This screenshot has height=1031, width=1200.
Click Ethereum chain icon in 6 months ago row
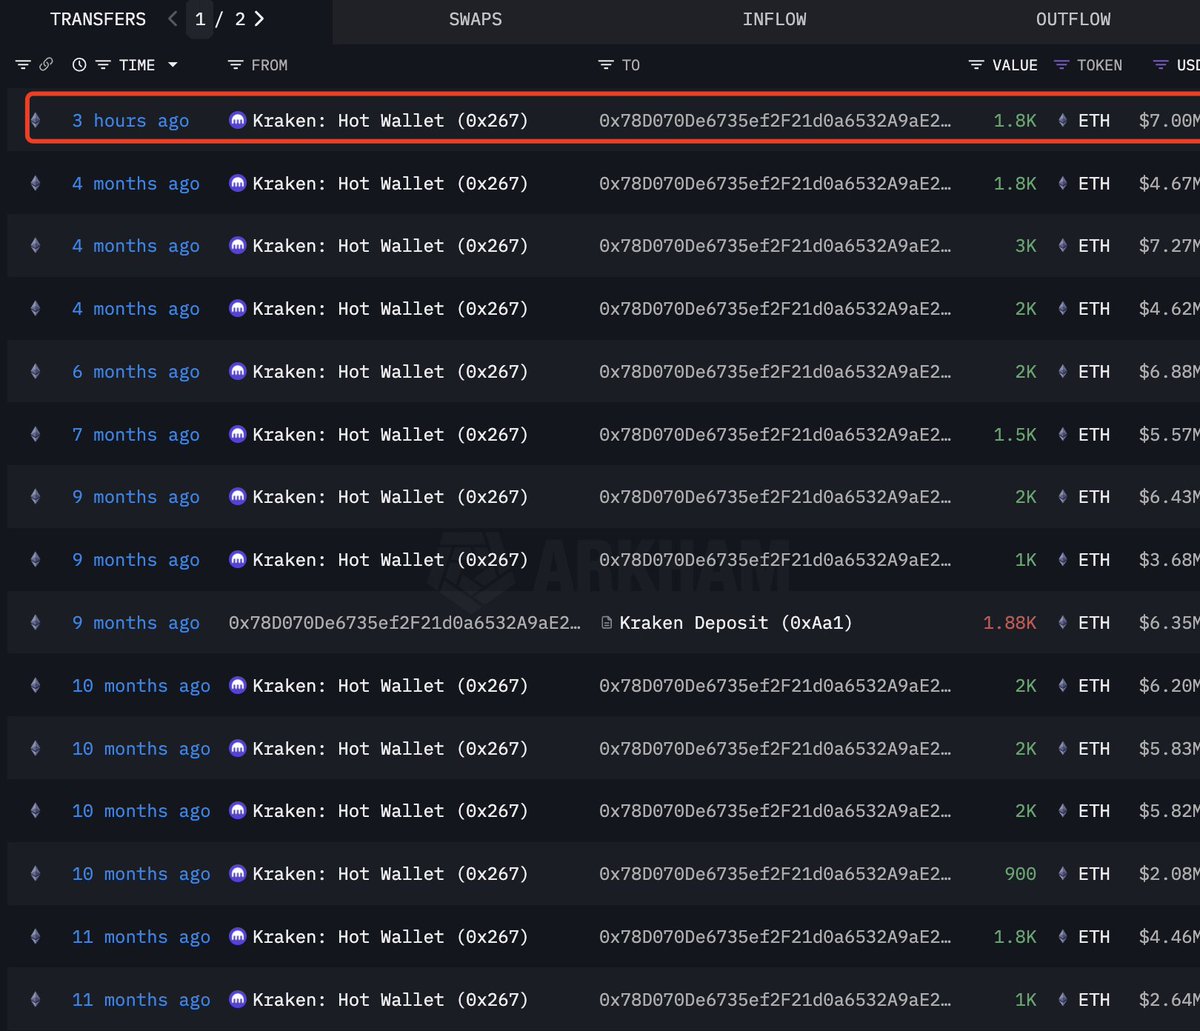(x=36, y=372)
